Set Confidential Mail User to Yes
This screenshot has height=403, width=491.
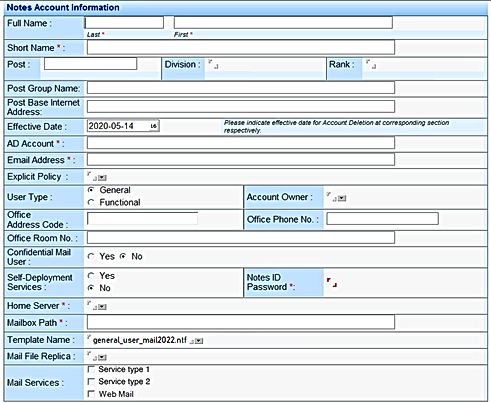click(91, 256)
